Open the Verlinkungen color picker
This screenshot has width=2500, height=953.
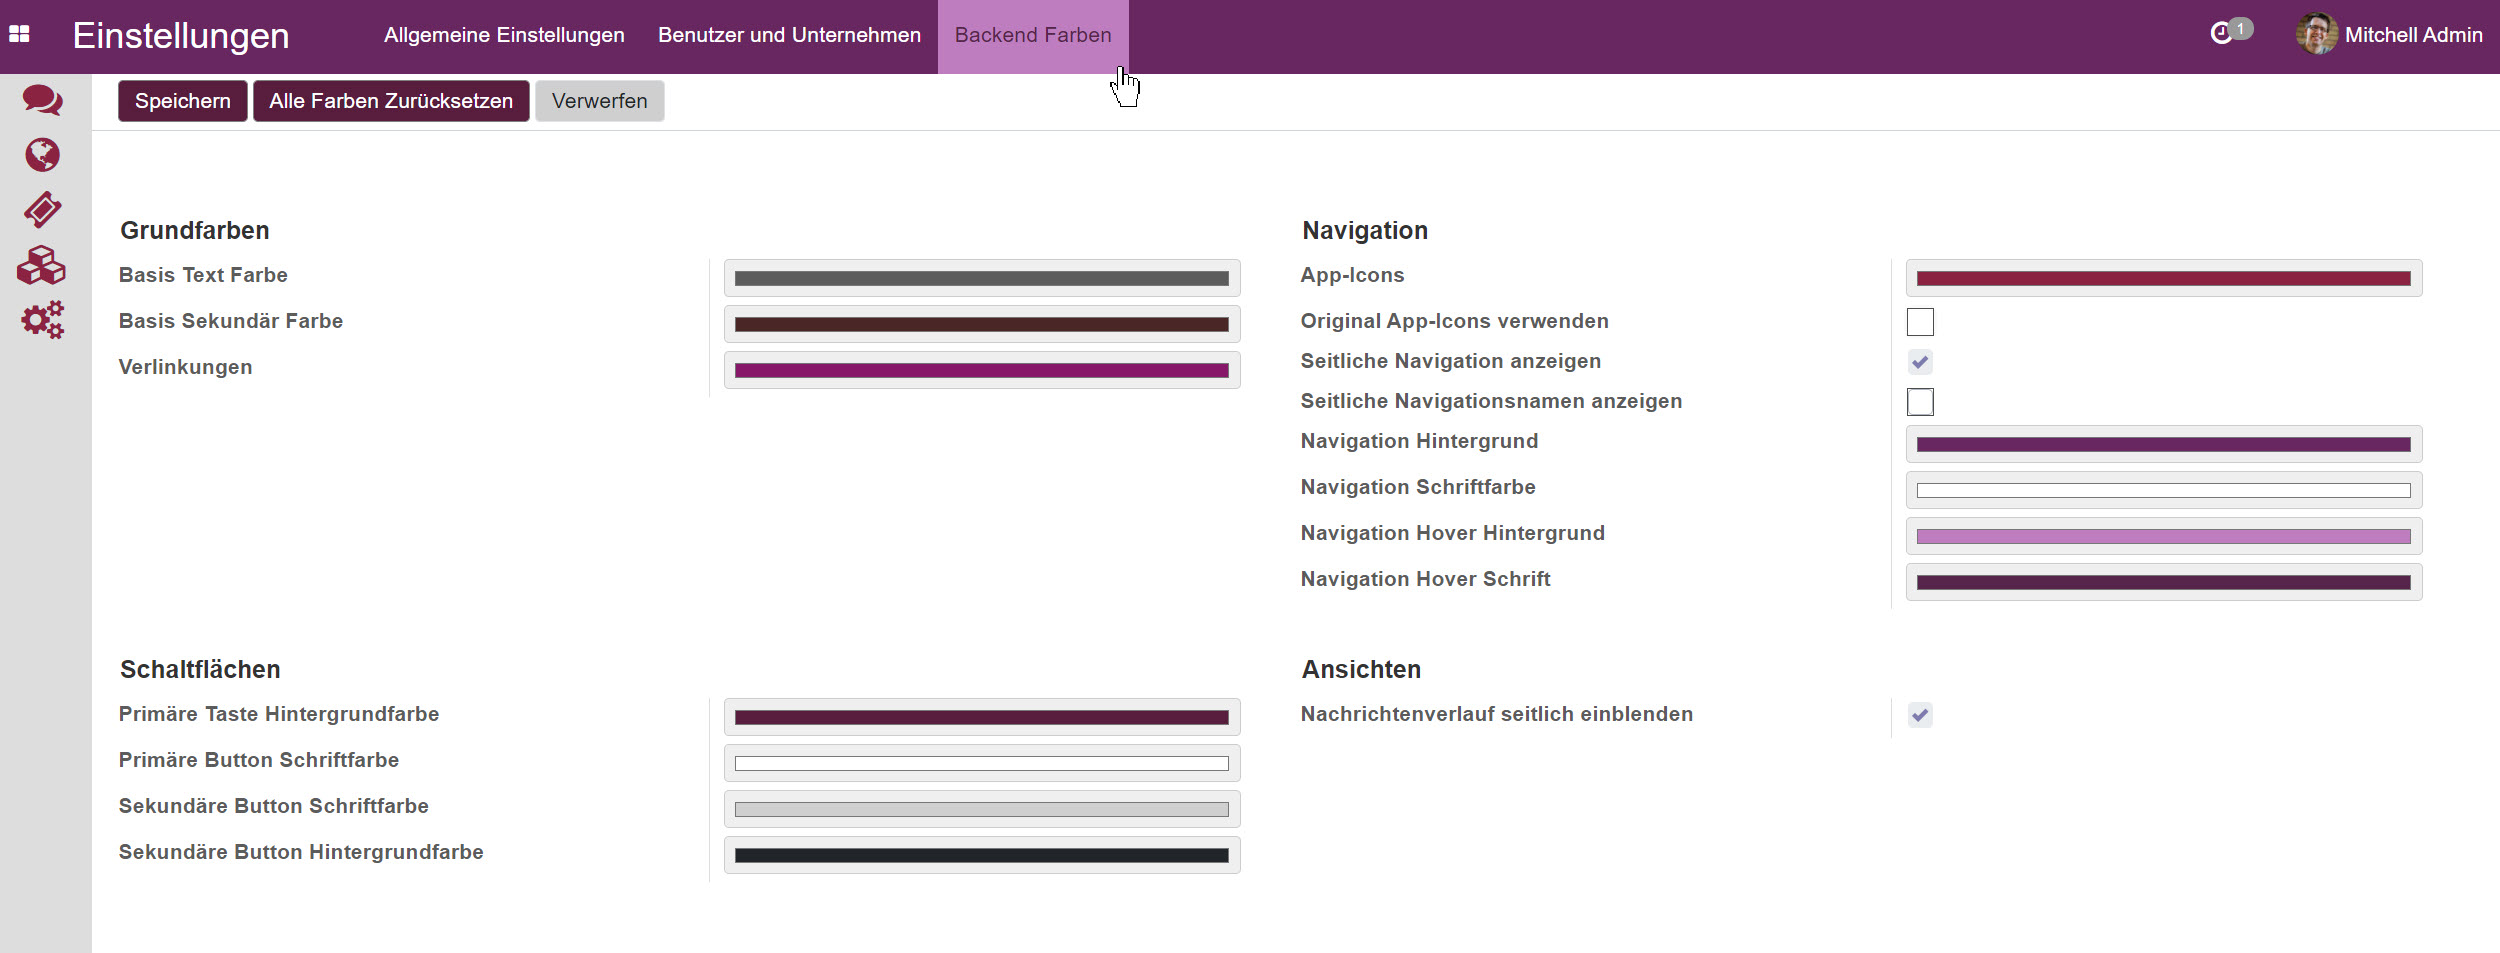982,369
